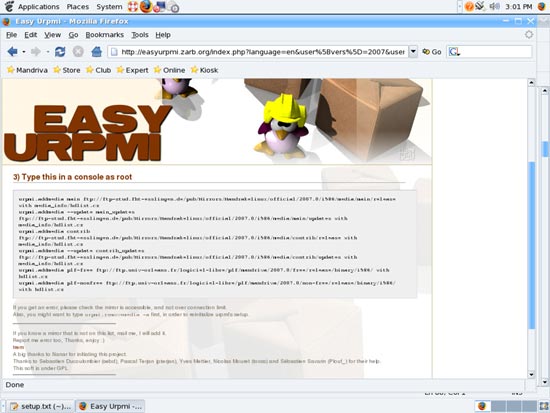
Task: Click the network status tray icon
Action: point(481,6)
